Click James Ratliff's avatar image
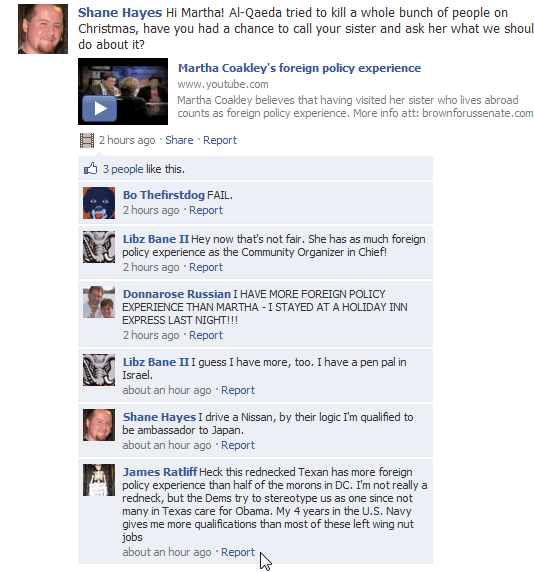 (x=99, y=480)
